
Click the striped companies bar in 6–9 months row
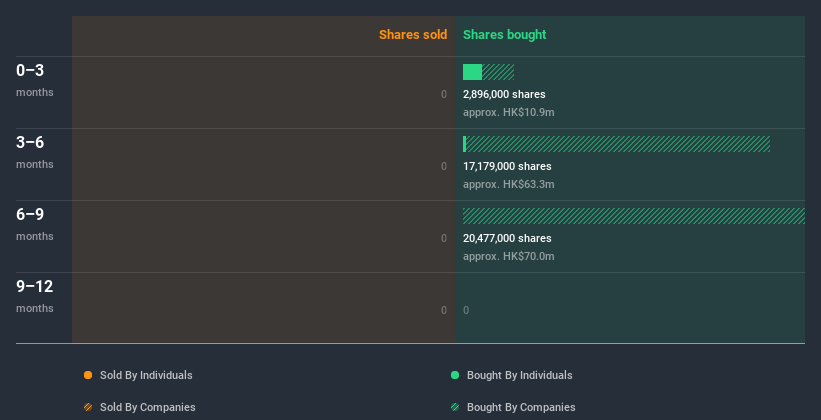pyautogui.click(x=634, y=216)
